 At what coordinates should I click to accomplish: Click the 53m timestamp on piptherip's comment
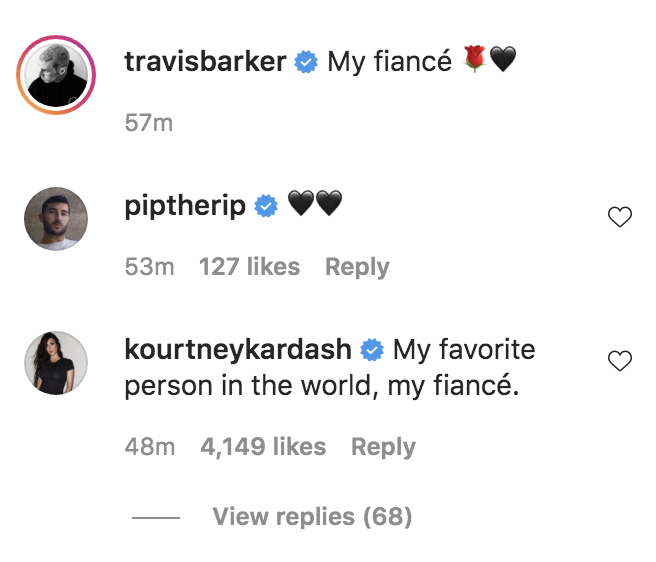tap(149, 267)
